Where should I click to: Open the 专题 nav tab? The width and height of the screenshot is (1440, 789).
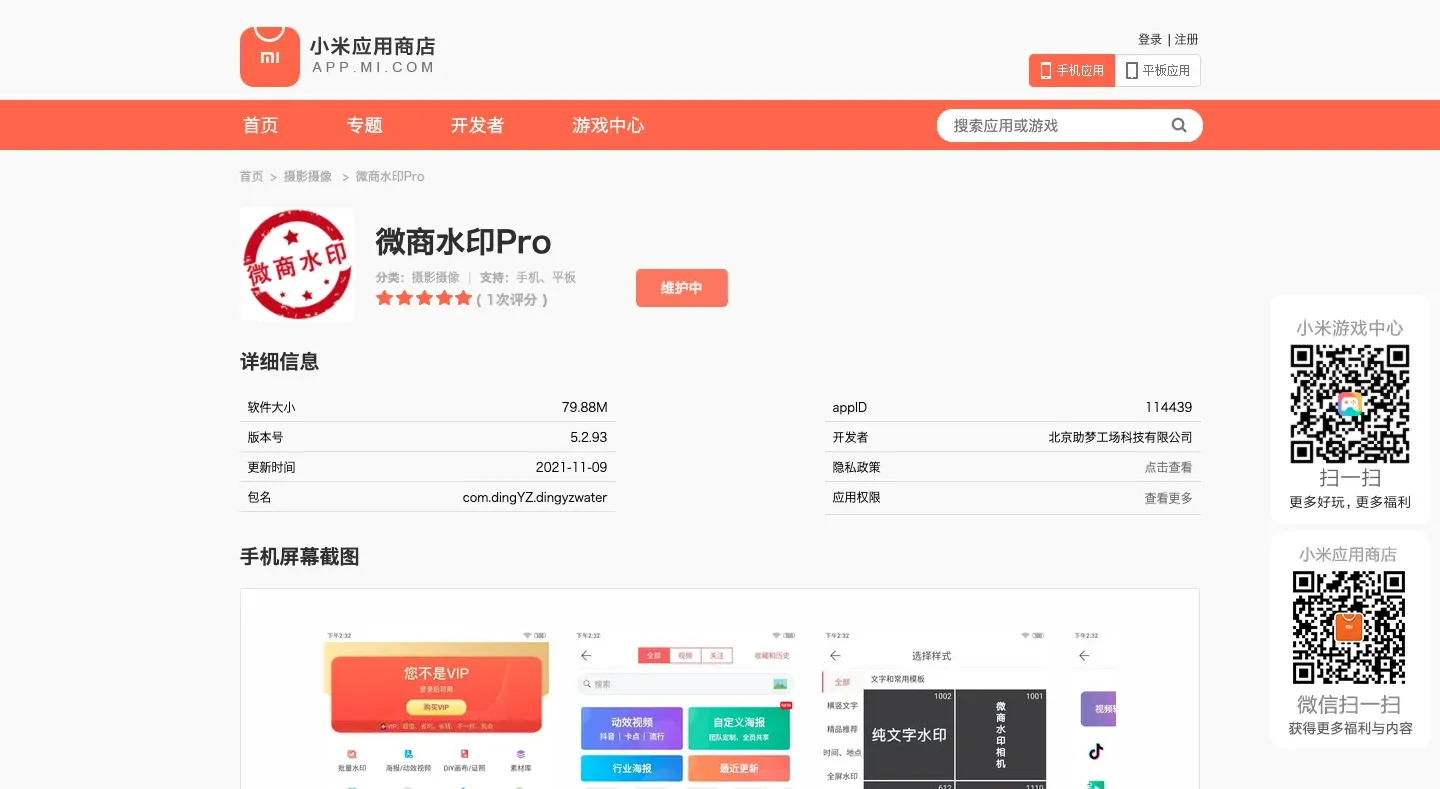pos(365,125)
